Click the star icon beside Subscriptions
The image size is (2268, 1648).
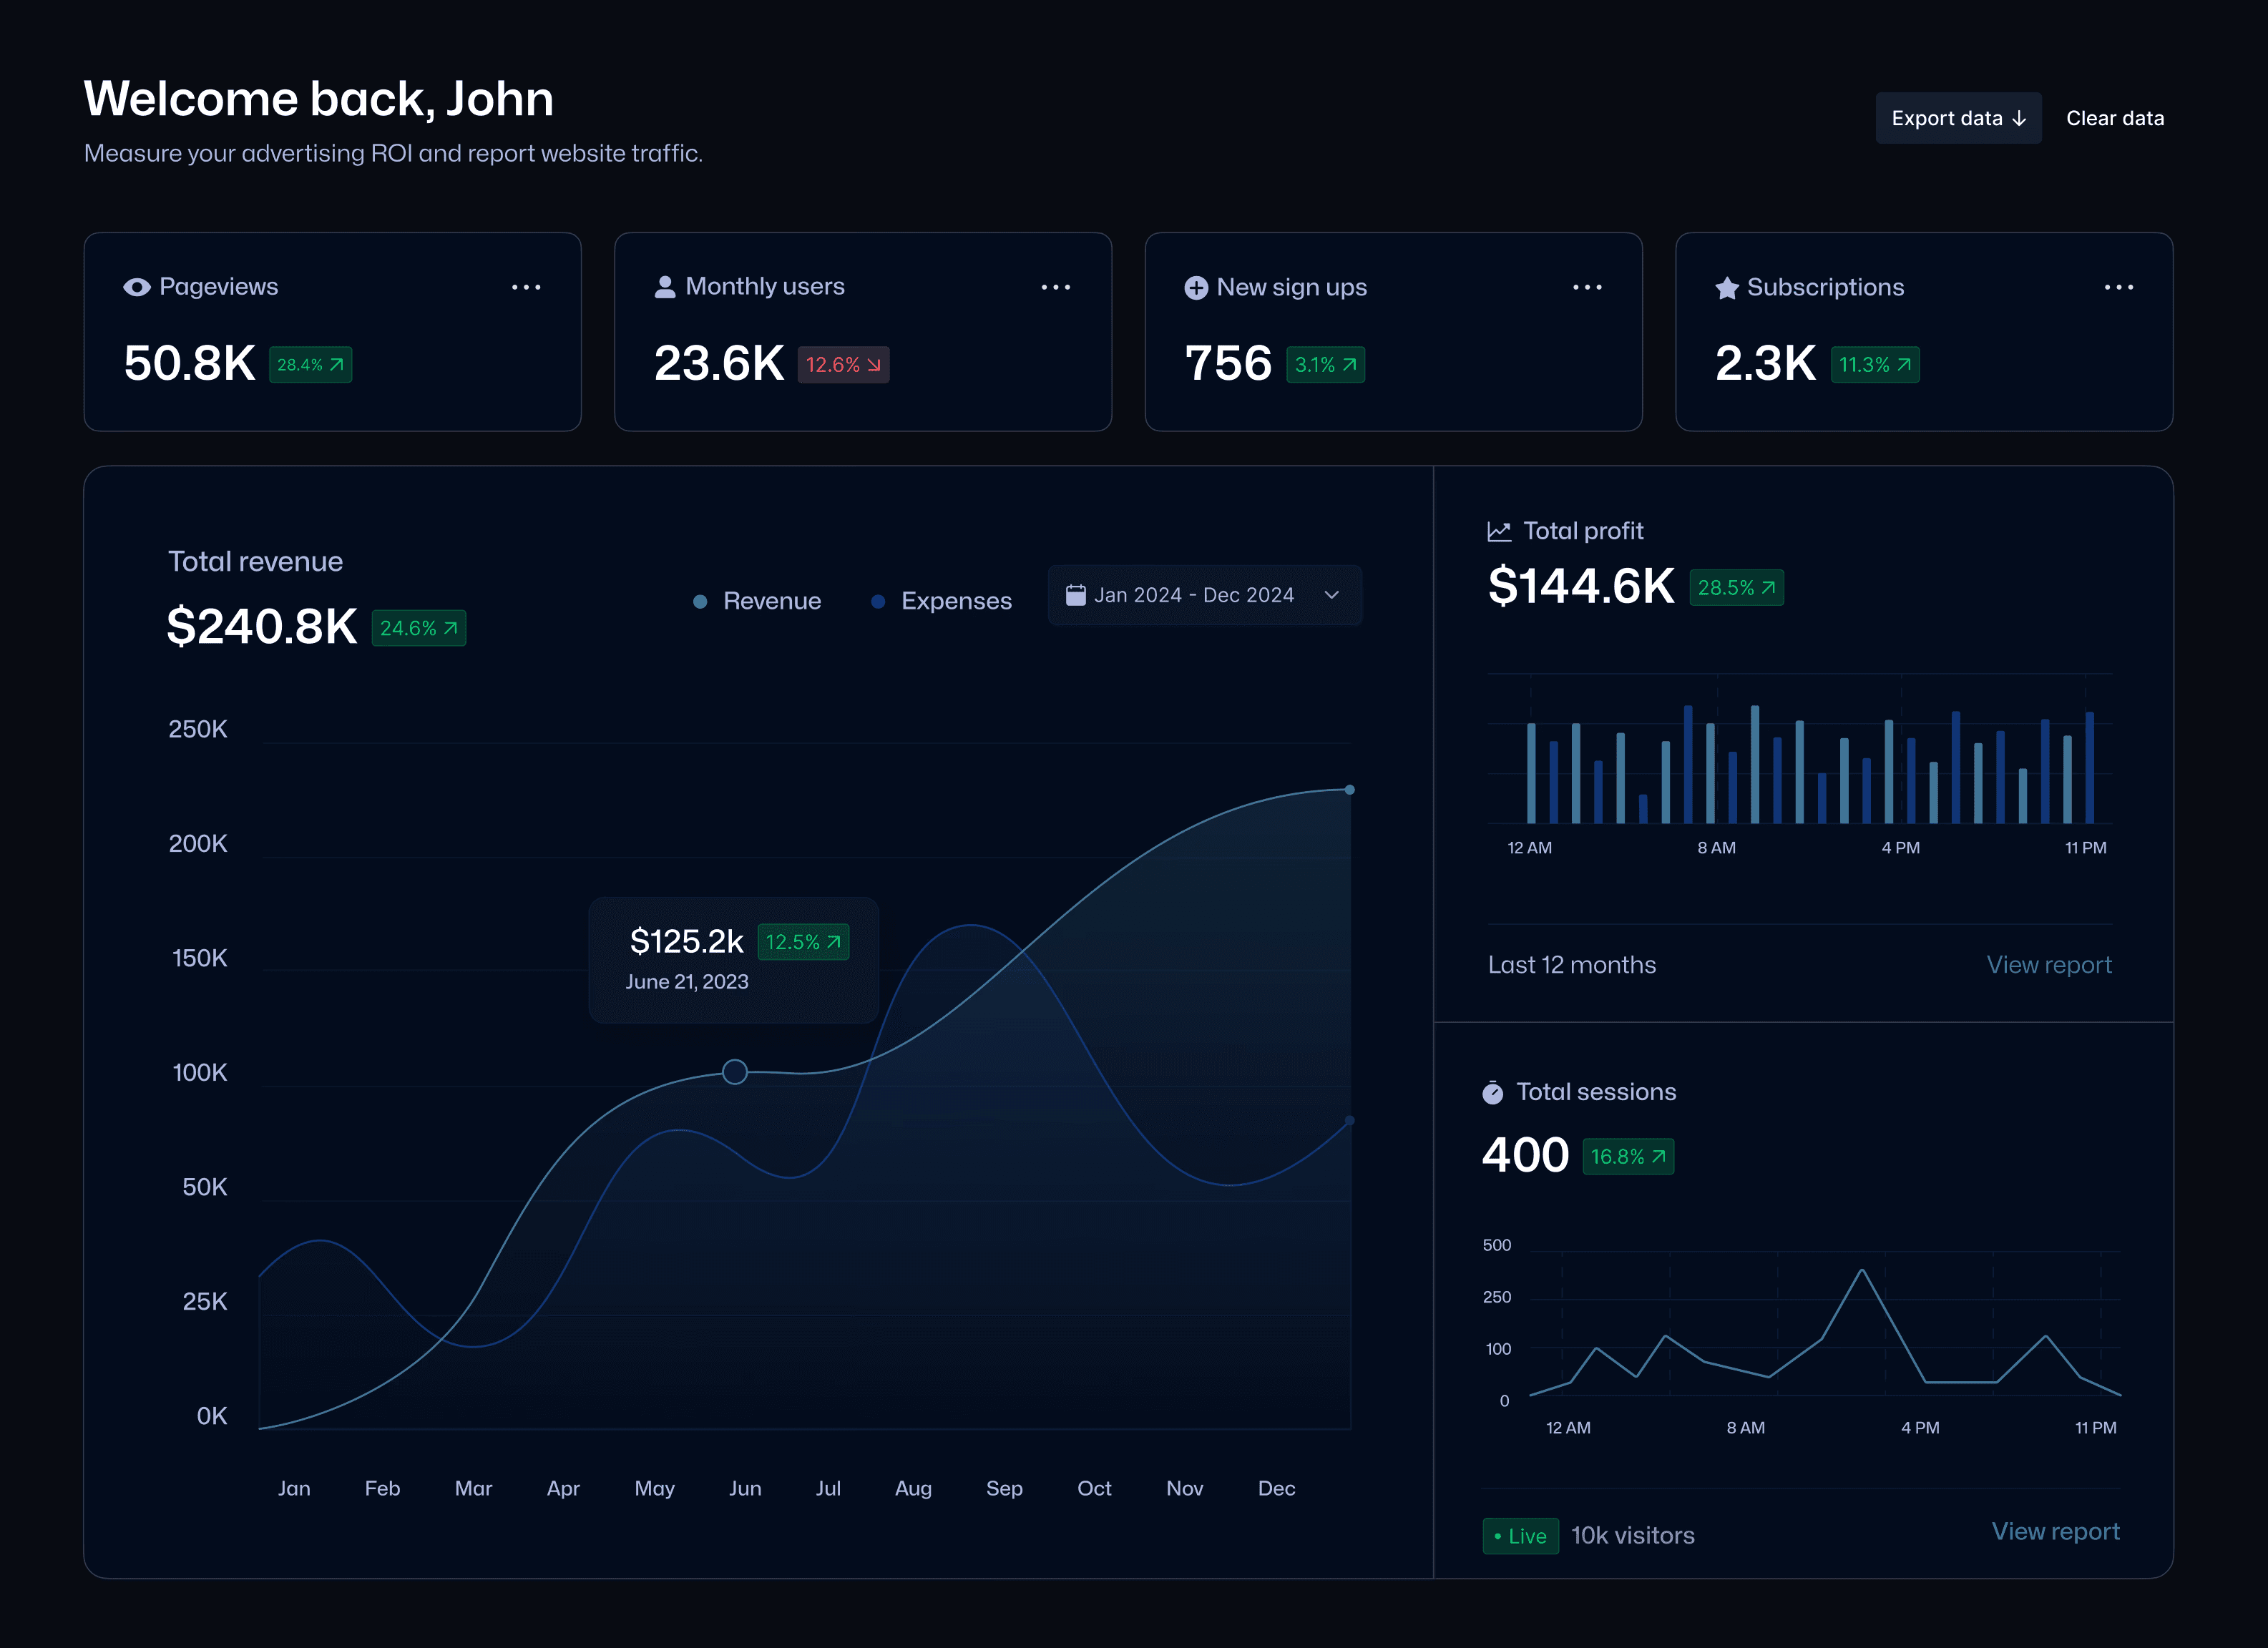tap(1727, 289)
